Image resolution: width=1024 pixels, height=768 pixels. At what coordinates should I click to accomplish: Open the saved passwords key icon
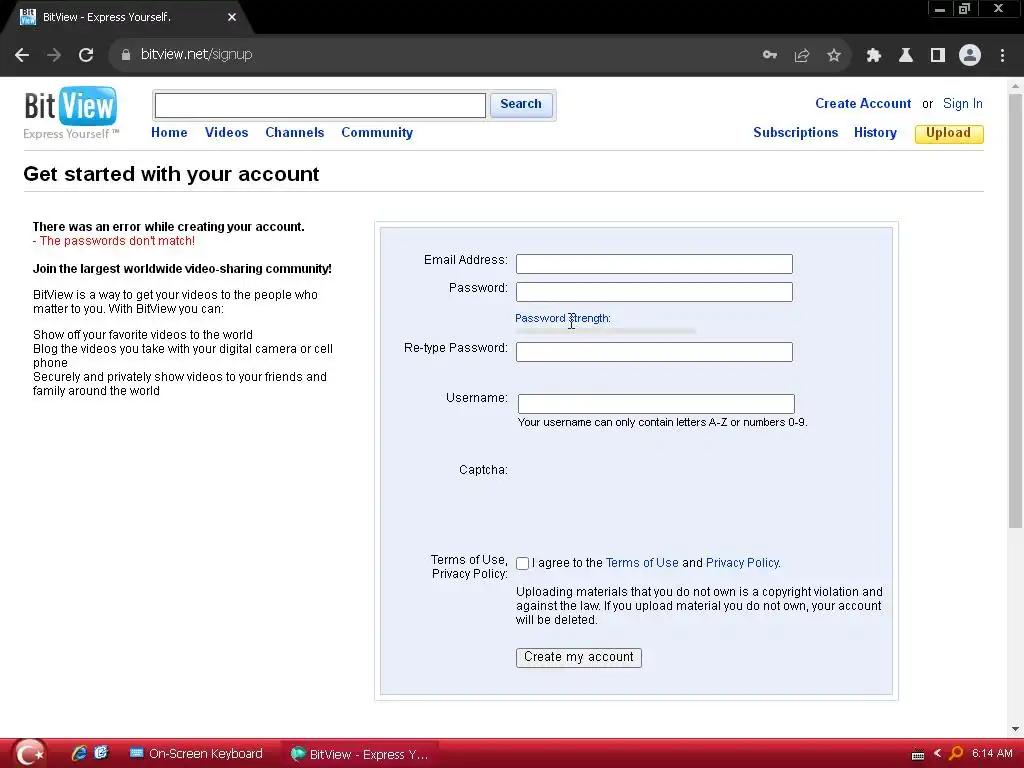pos(770,55)
